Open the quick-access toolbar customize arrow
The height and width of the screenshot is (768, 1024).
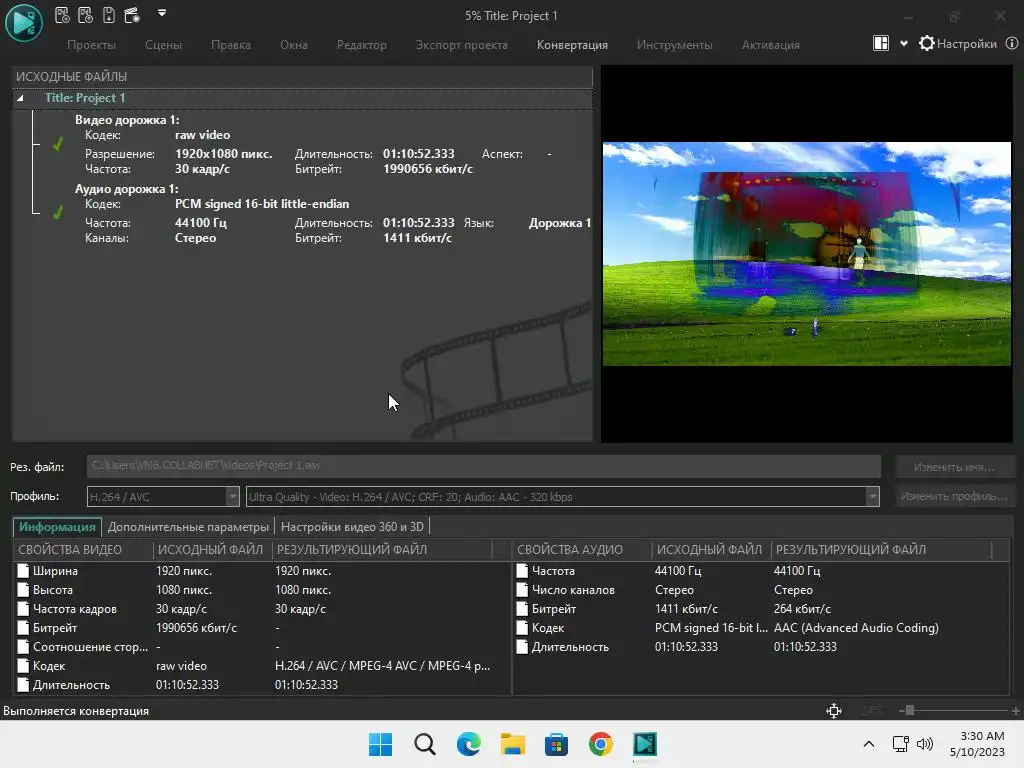pos(162,12)
